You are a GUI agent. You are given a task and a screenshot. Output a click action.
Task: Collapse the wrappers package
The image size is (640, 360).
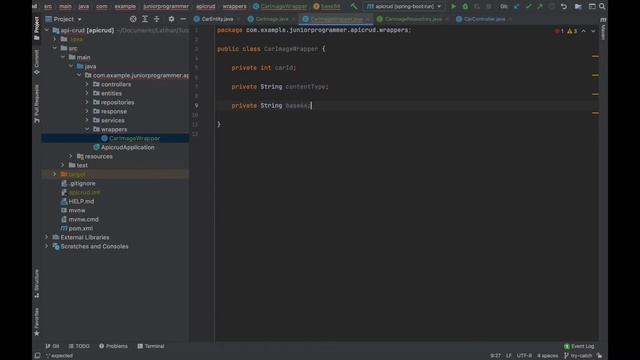[87, 129]
